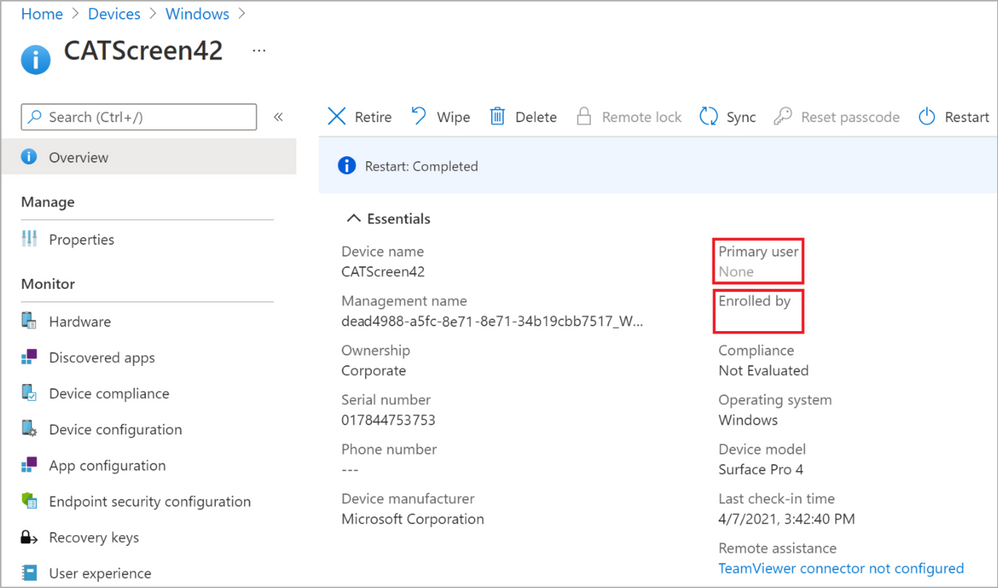Image resolution: width=998 pixels, height=588 pixels.
Task: Click the Device configuration icon
Action: [x=29, y=428]
